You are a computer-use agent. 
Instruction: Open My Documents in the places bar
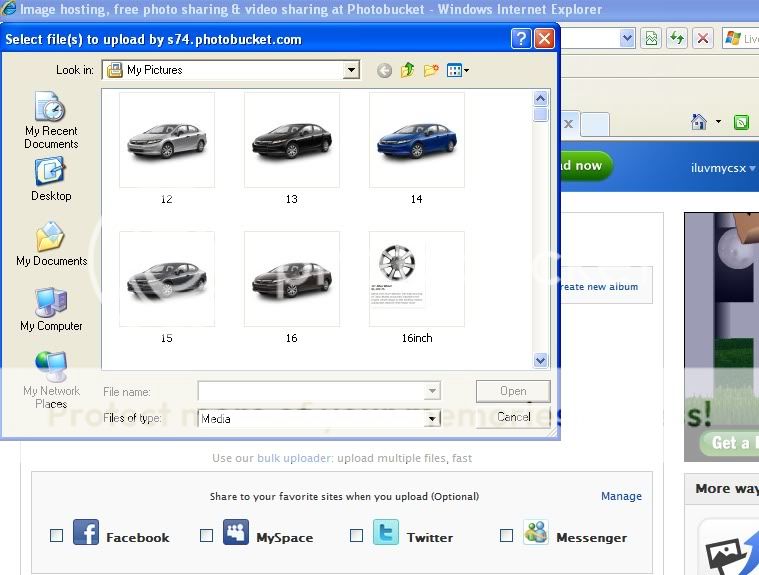(51, 245)
